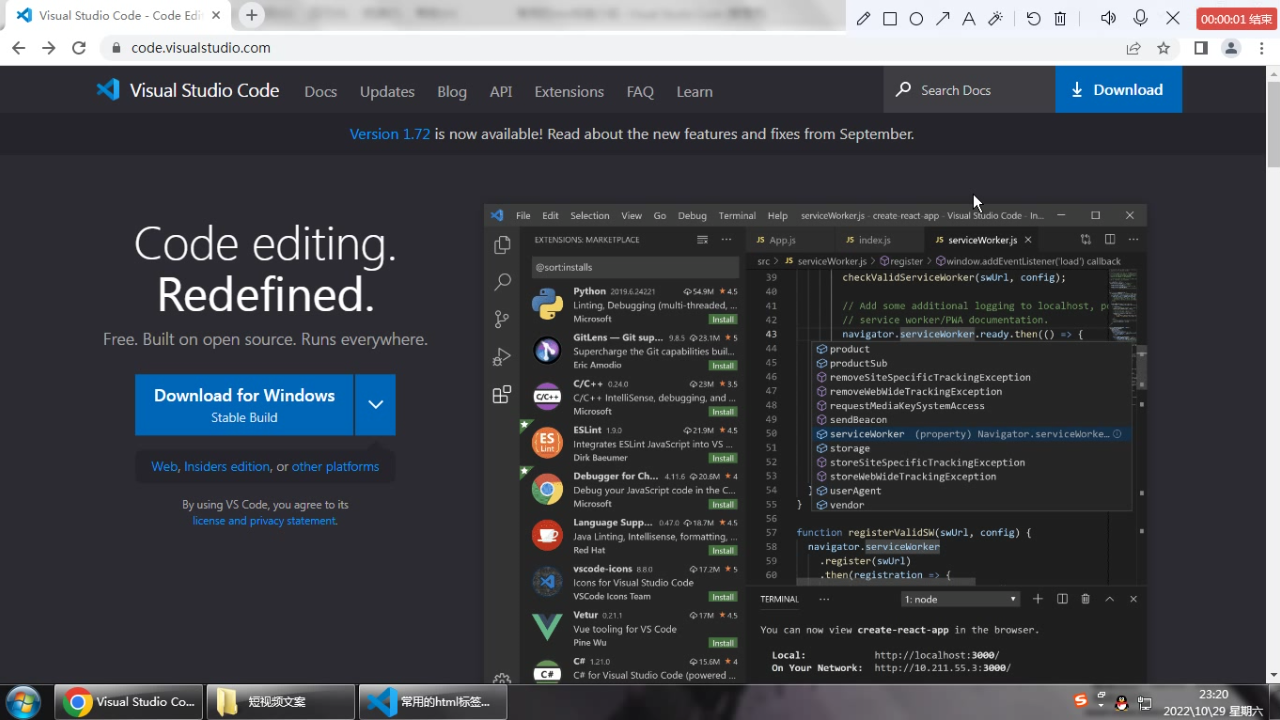The height and width of the screenshot is (720, 1280).
Task: Reload the current page
Action: [79, 48]
